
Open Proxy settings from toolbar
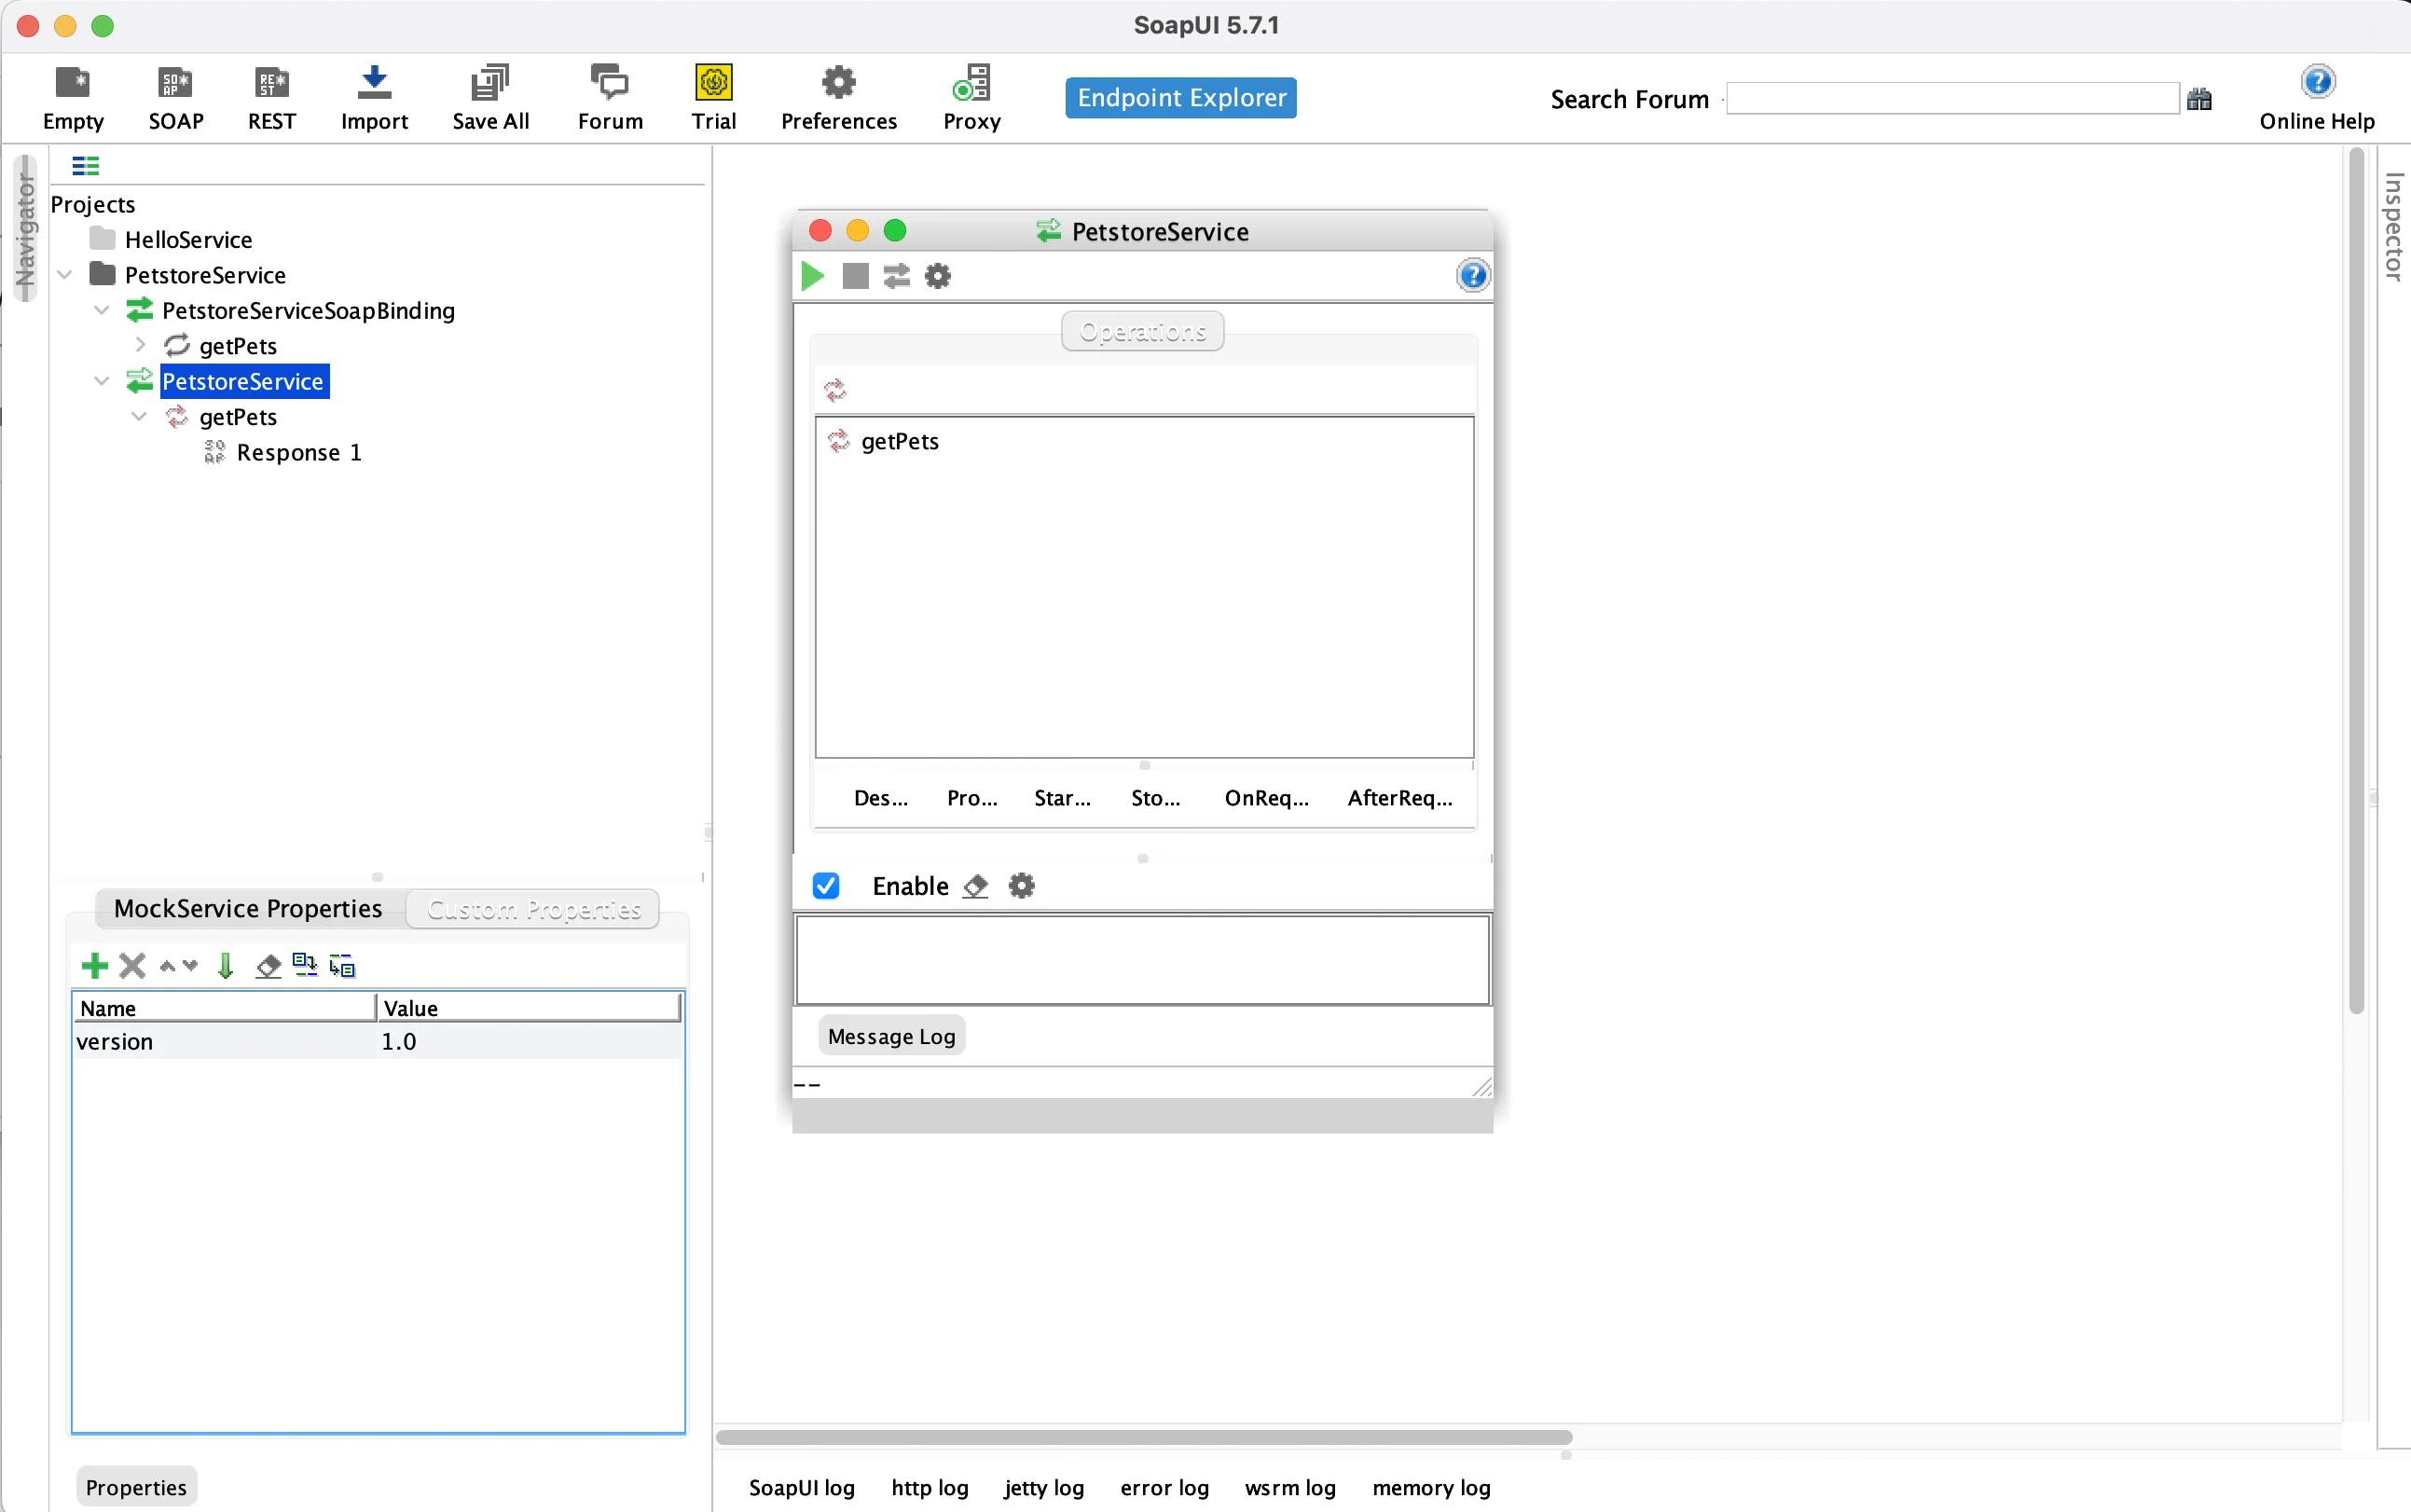point(971,97)
